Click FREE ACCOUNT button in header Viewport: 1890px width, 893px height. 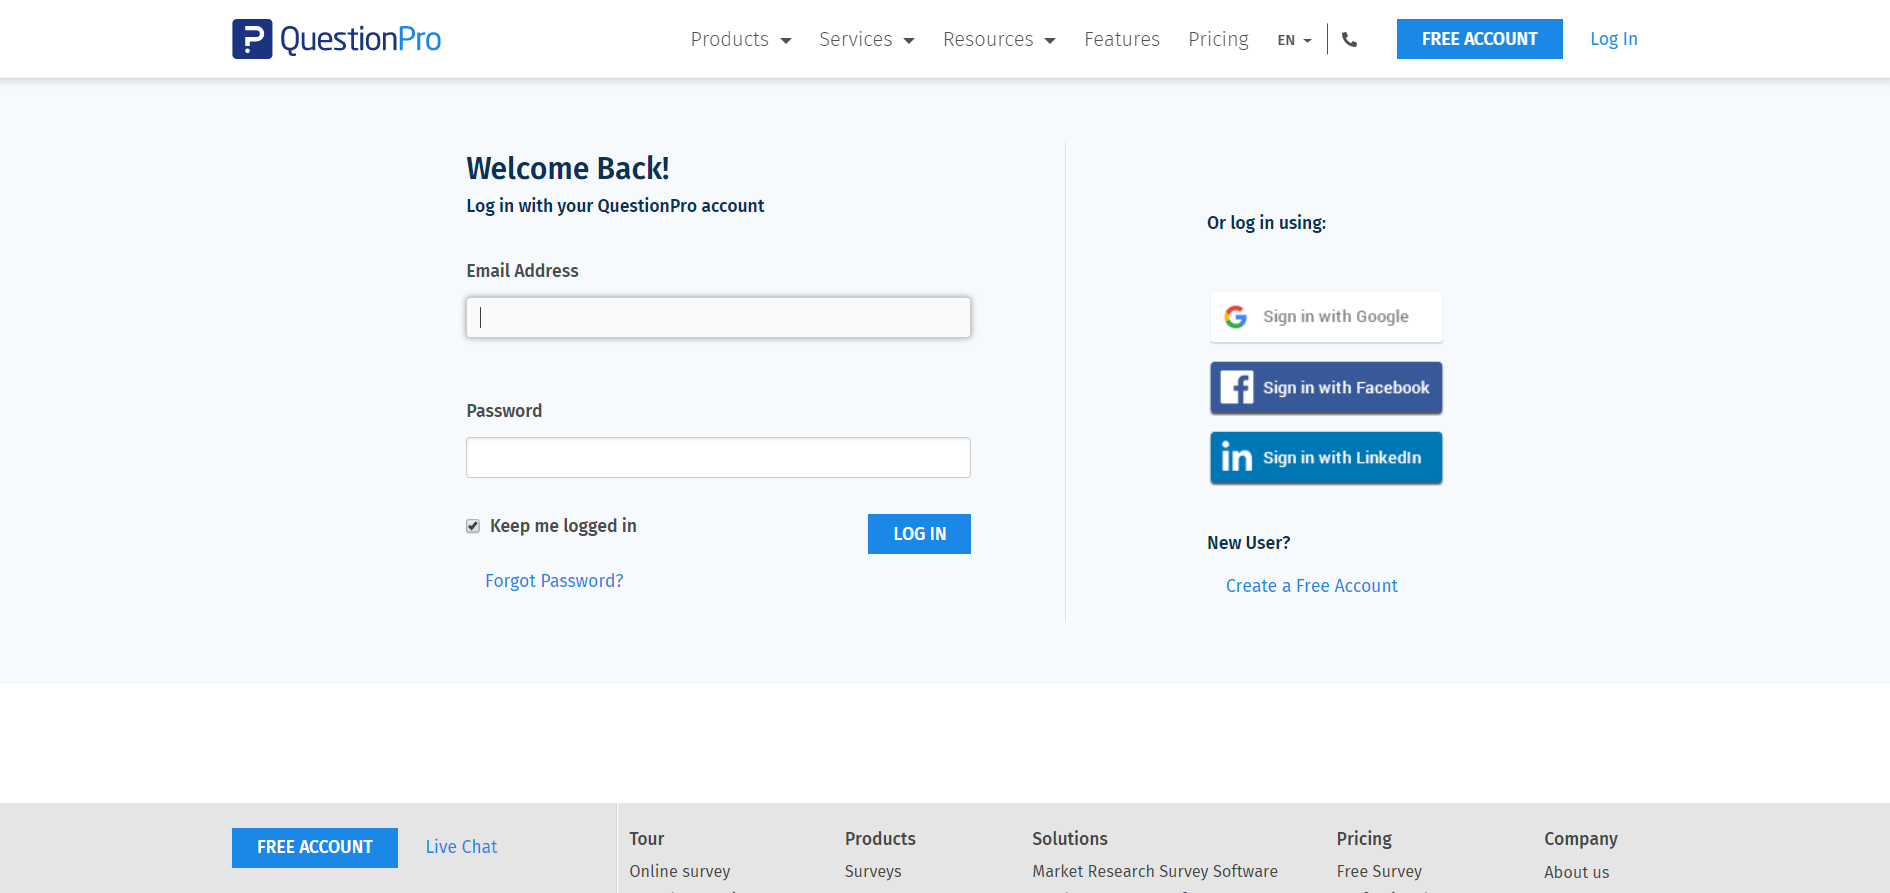coord(1479,39)
